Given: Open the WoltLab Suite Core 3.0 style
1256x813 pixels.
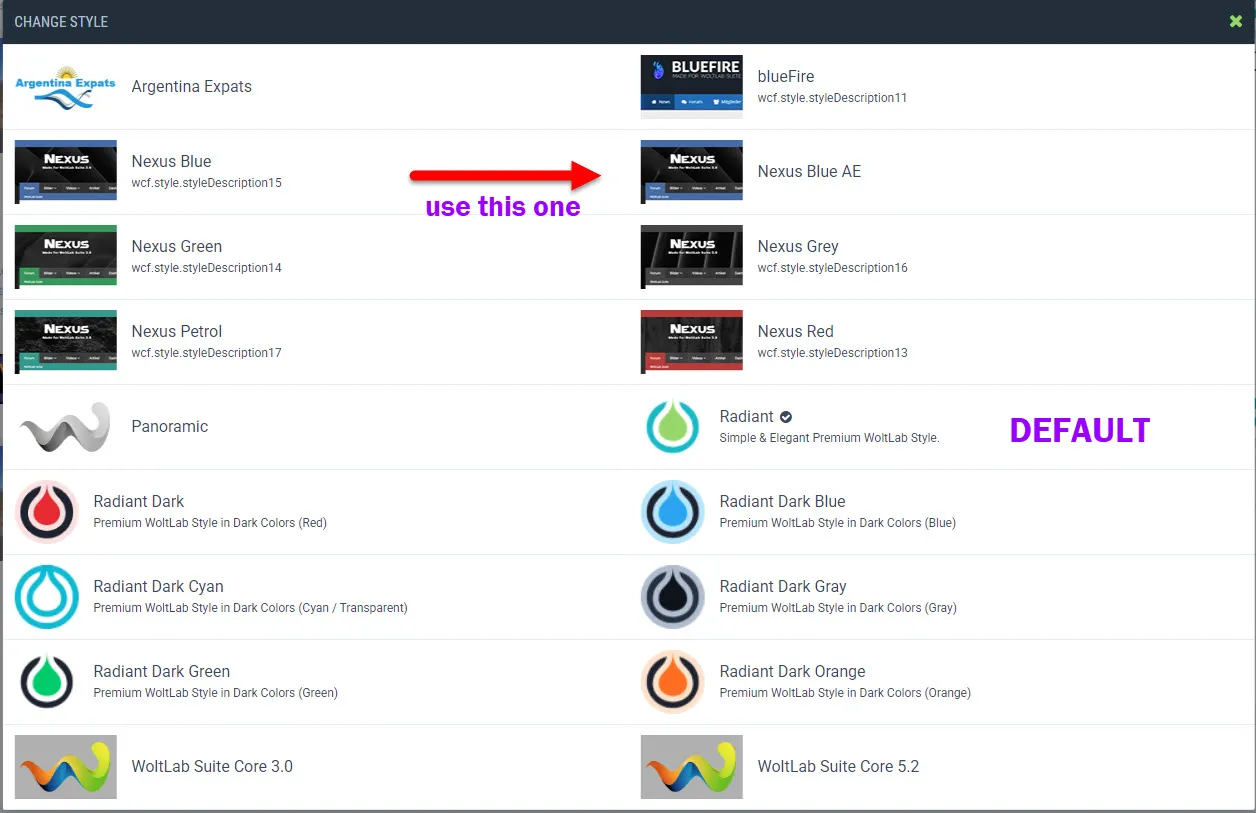Looking at the screenshot, I should coord(212,766).
